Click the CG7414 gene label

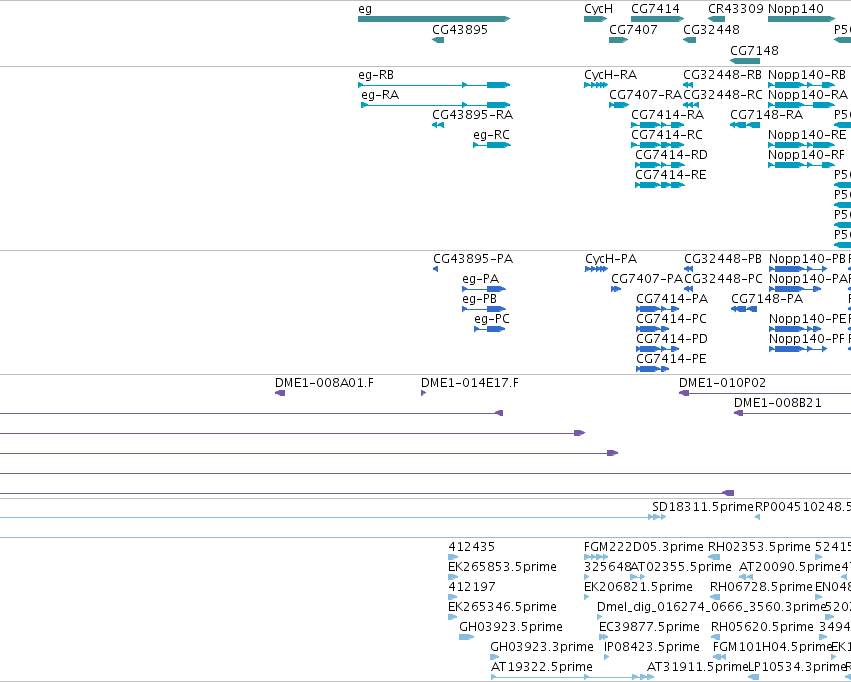pyautogui.click(x=655, y=9)
